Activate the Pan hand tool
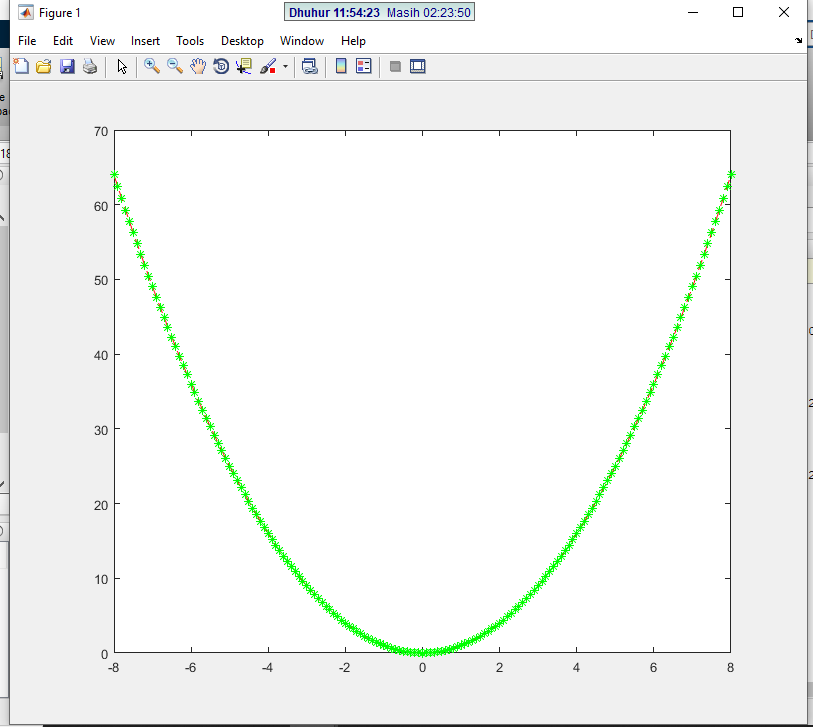The image size is (813, 727). point(197,66)
